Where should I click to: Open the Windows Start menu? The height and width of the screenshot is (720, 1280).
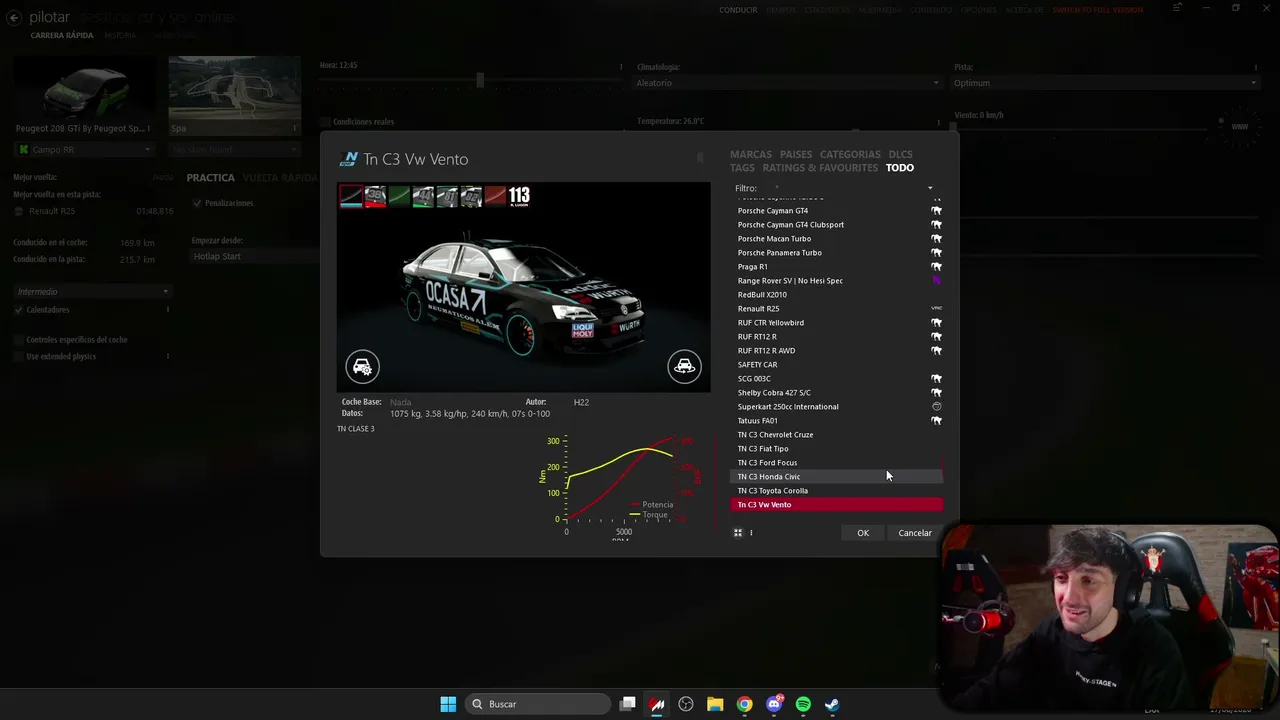(448, 704)
